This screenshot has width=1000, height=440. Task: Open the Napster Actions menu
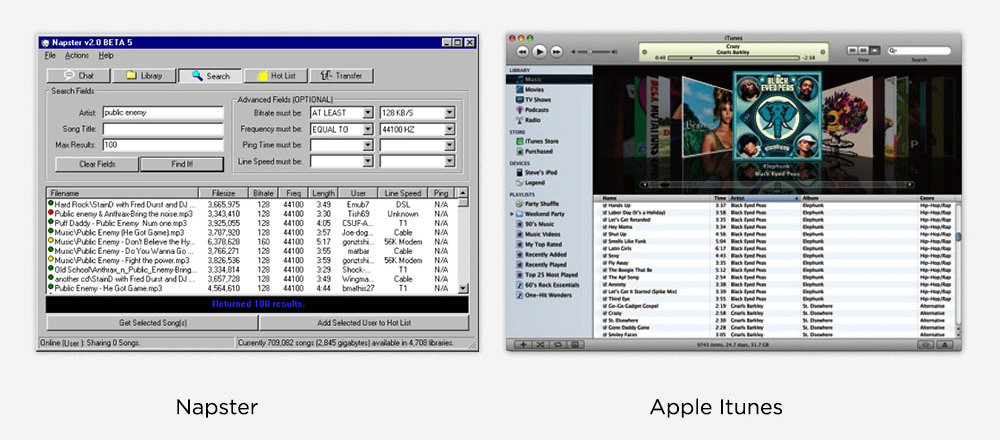77,55
